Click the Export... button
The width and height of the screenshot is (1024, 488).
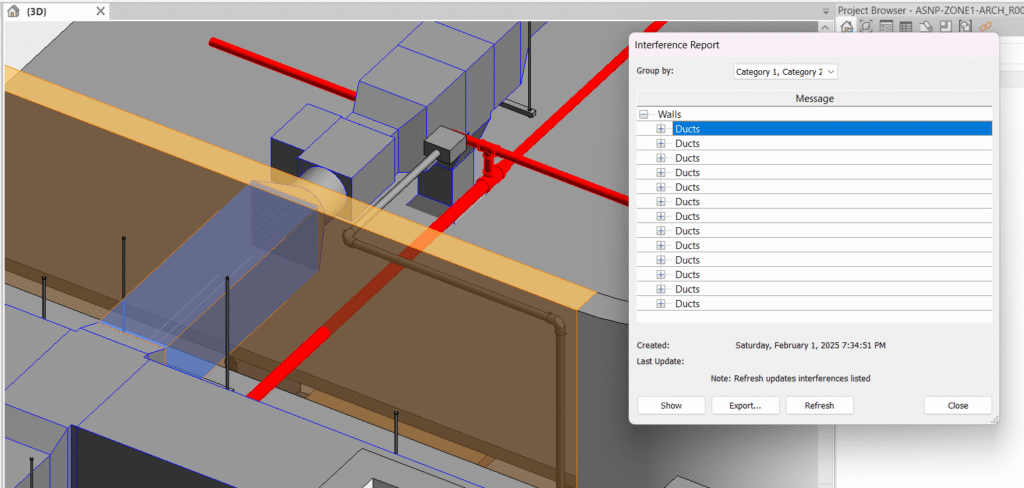coord(745,405)
